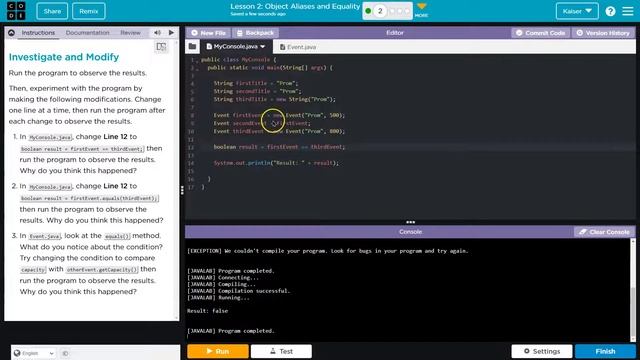
Task: Open the Event.java editor tab
Action: (x=298, y=47)
